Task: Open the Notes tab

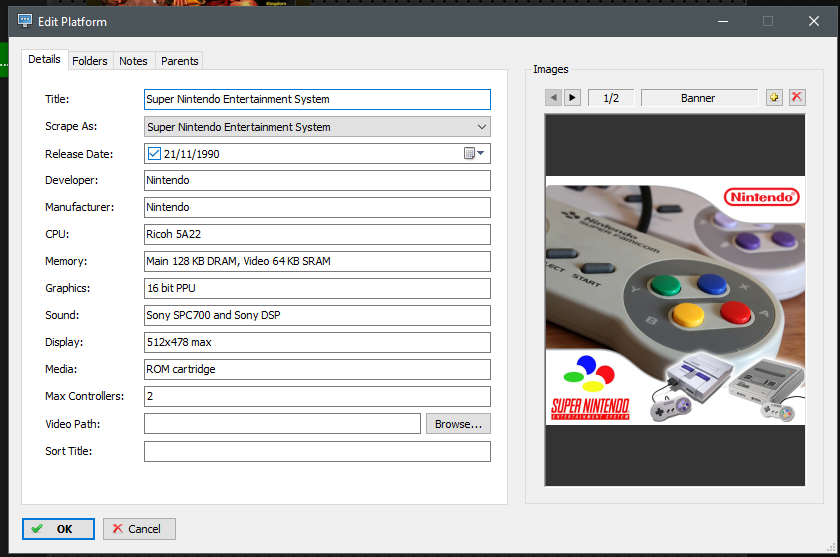Action: 133,61
